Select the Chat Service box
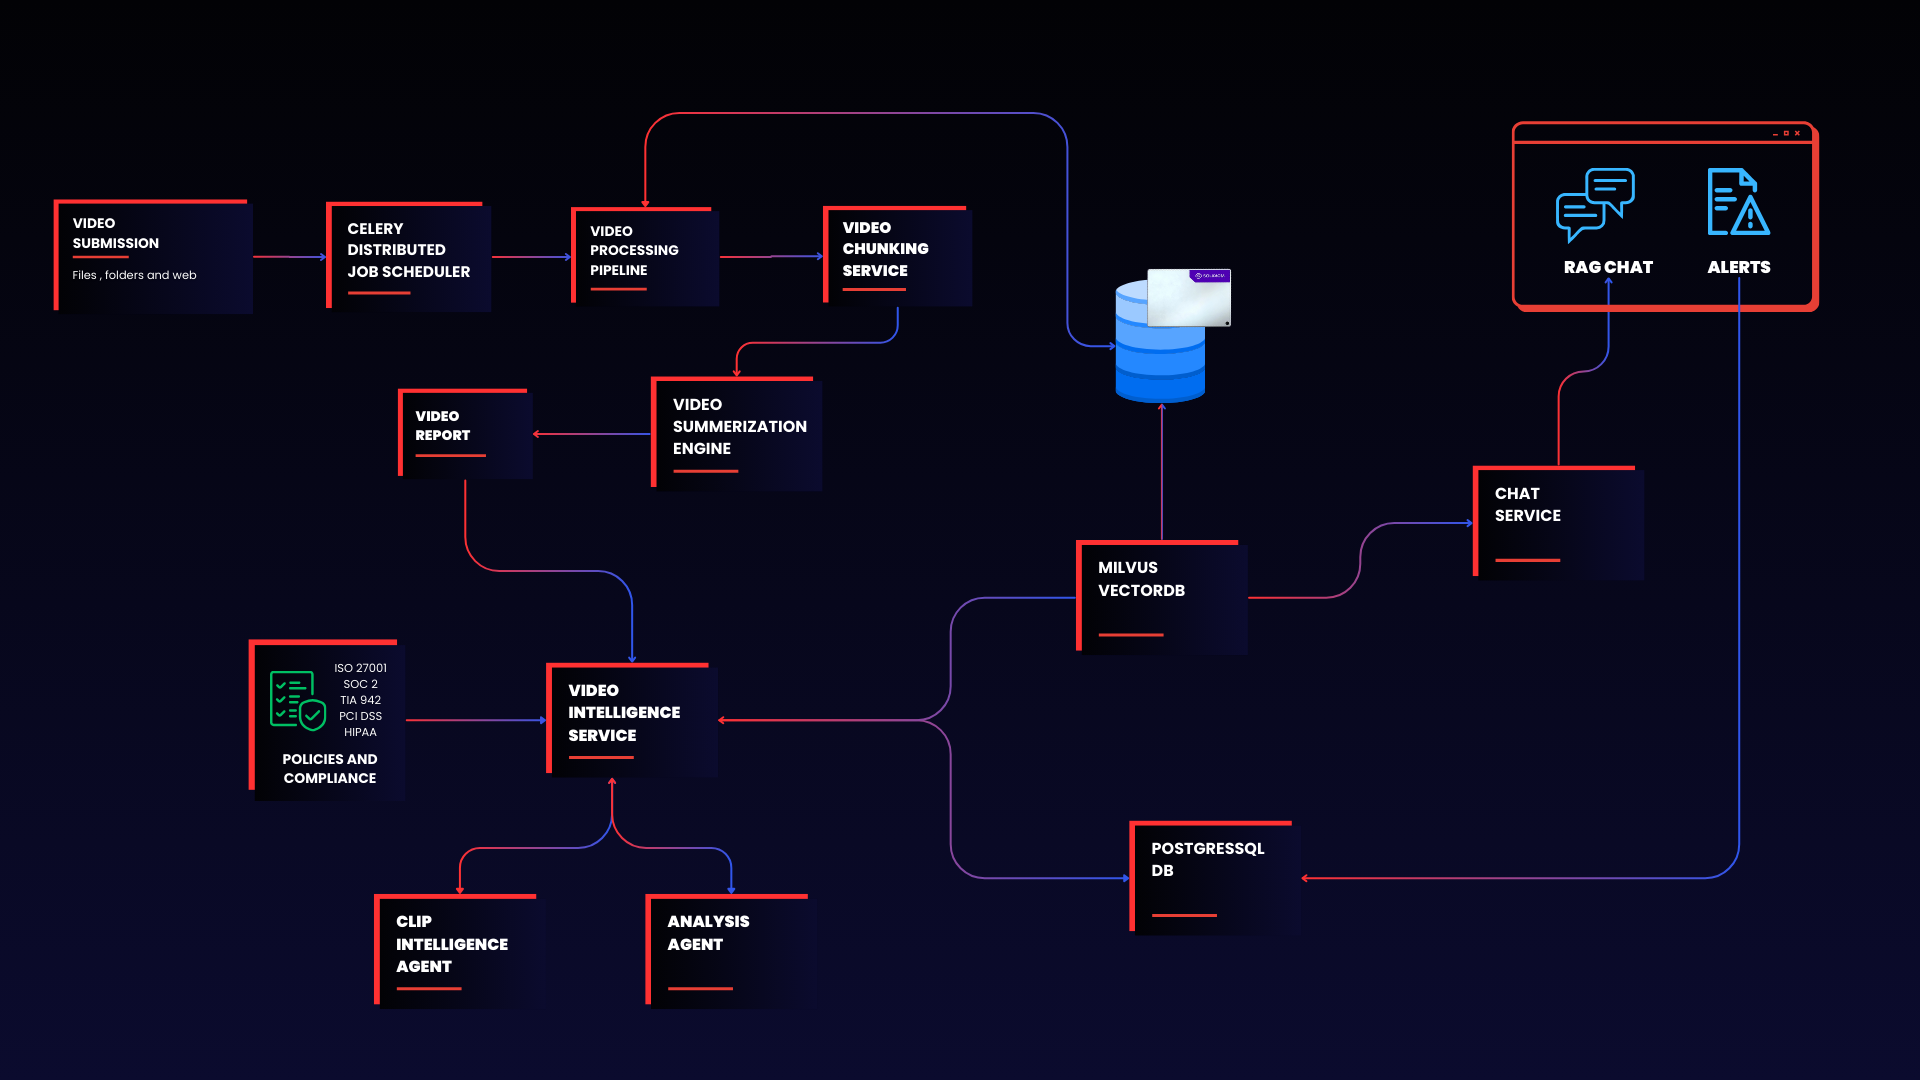 (x=1557, y=522)
